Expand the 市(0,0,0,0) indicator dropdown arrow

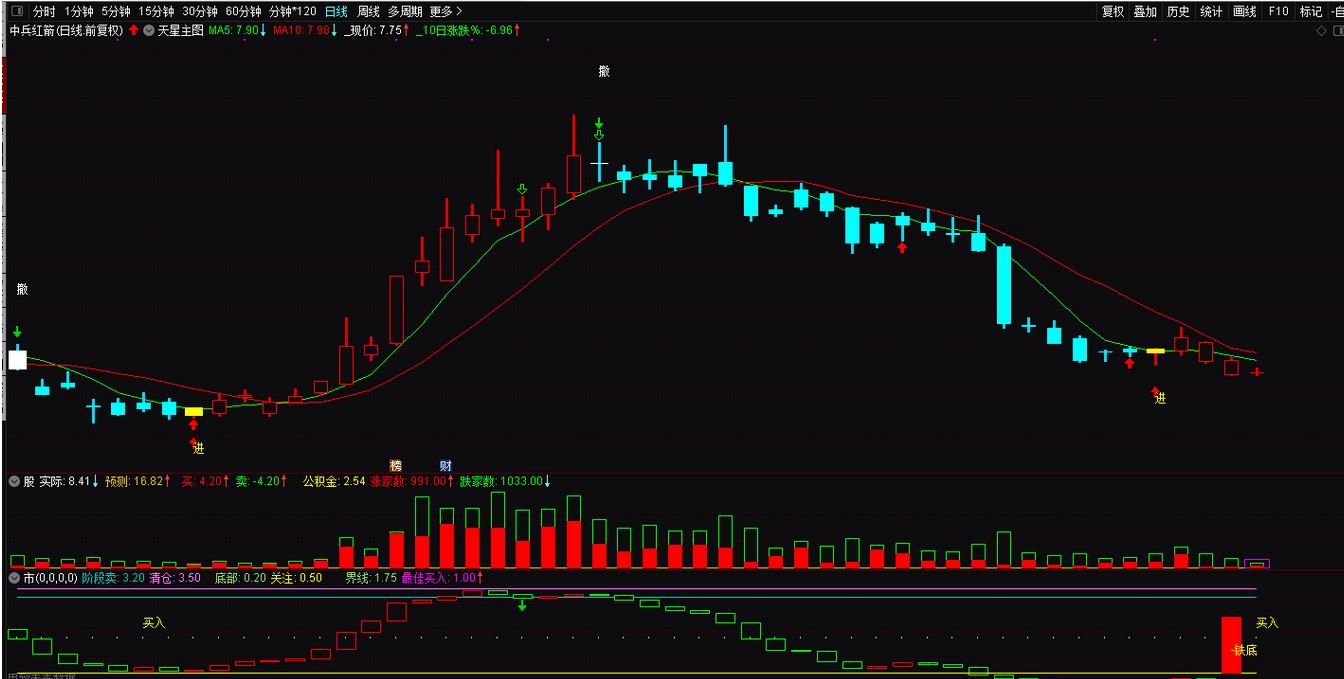tap(15, 578)
